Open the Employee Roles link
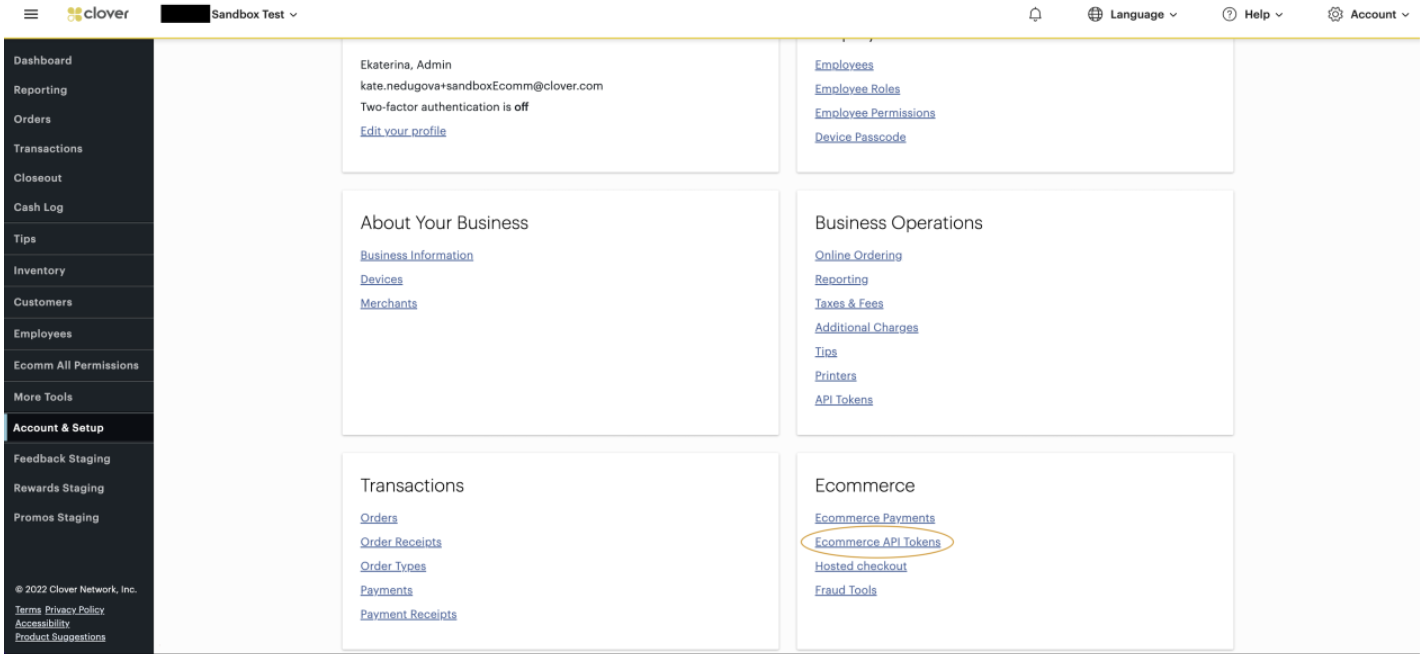 (857, 89)
